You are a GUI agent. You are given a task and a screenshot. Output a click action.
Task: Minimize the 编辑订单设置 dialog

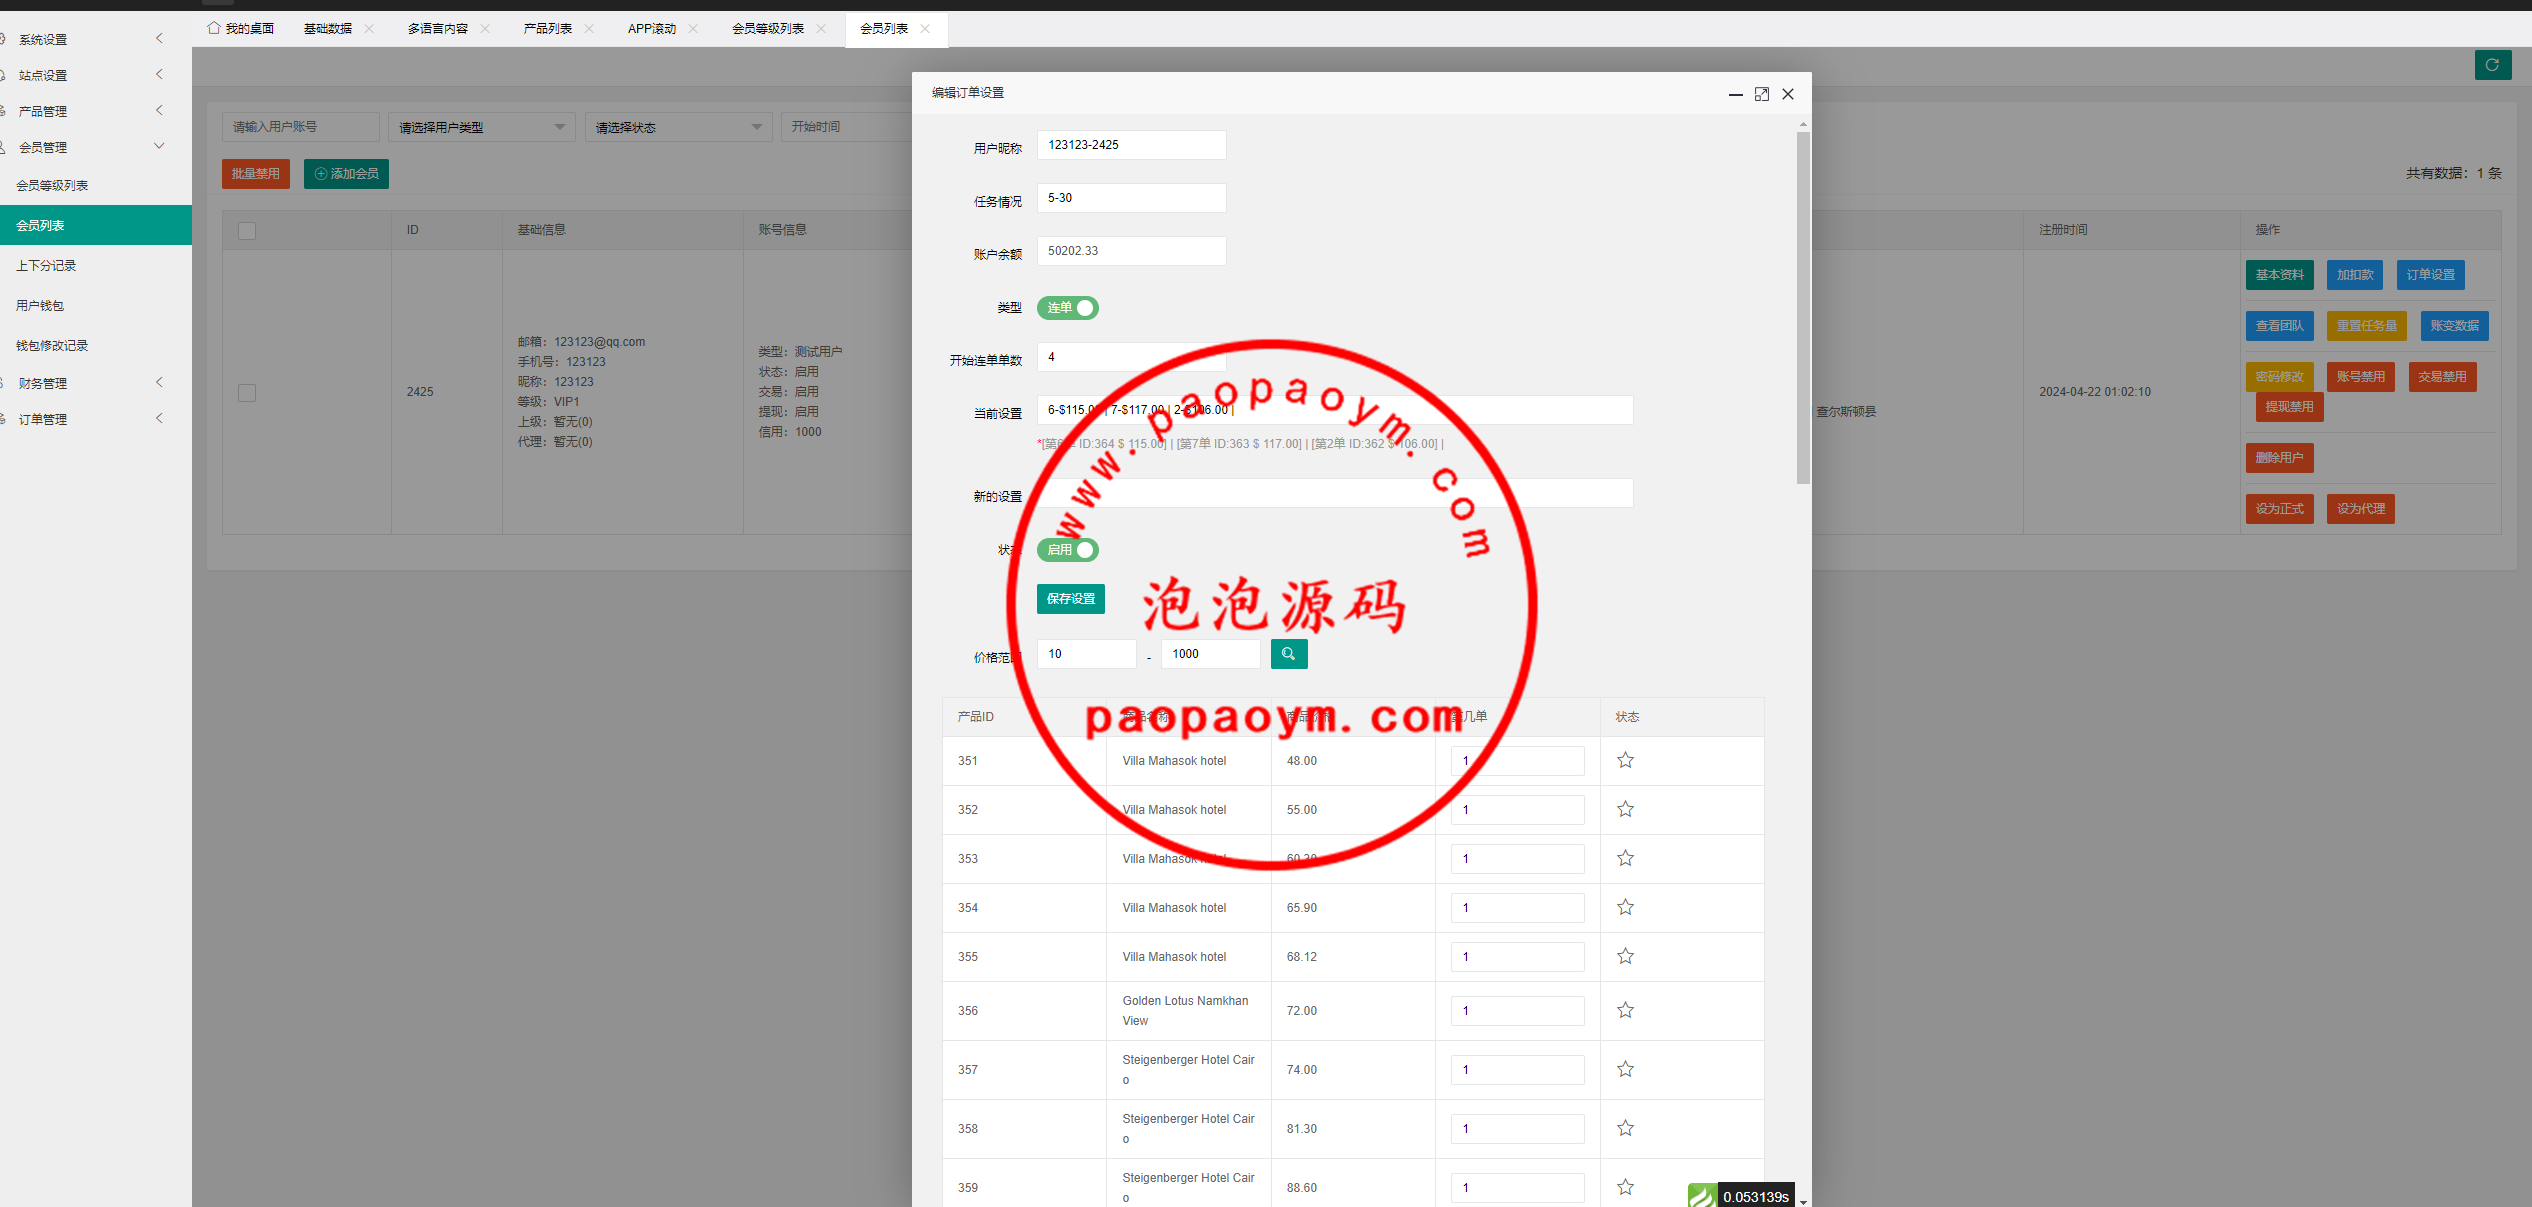pos(1736,94)
